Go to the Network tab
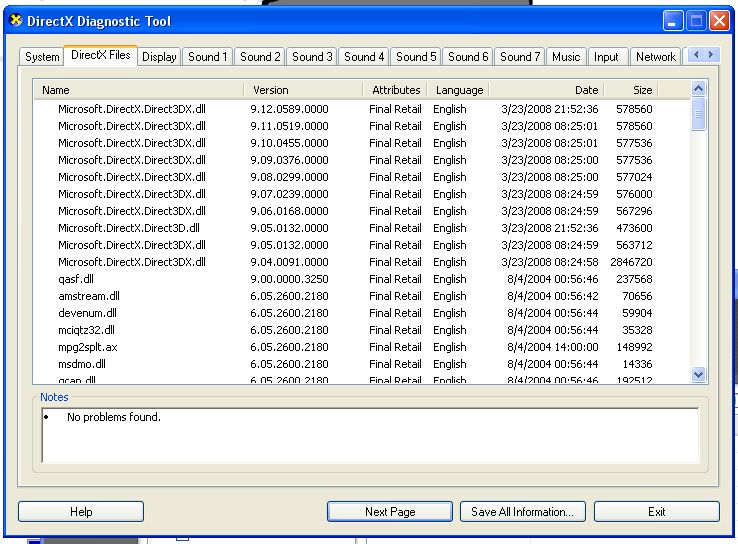This screenshot has height=544, width=738. click(x=656, y=57)
